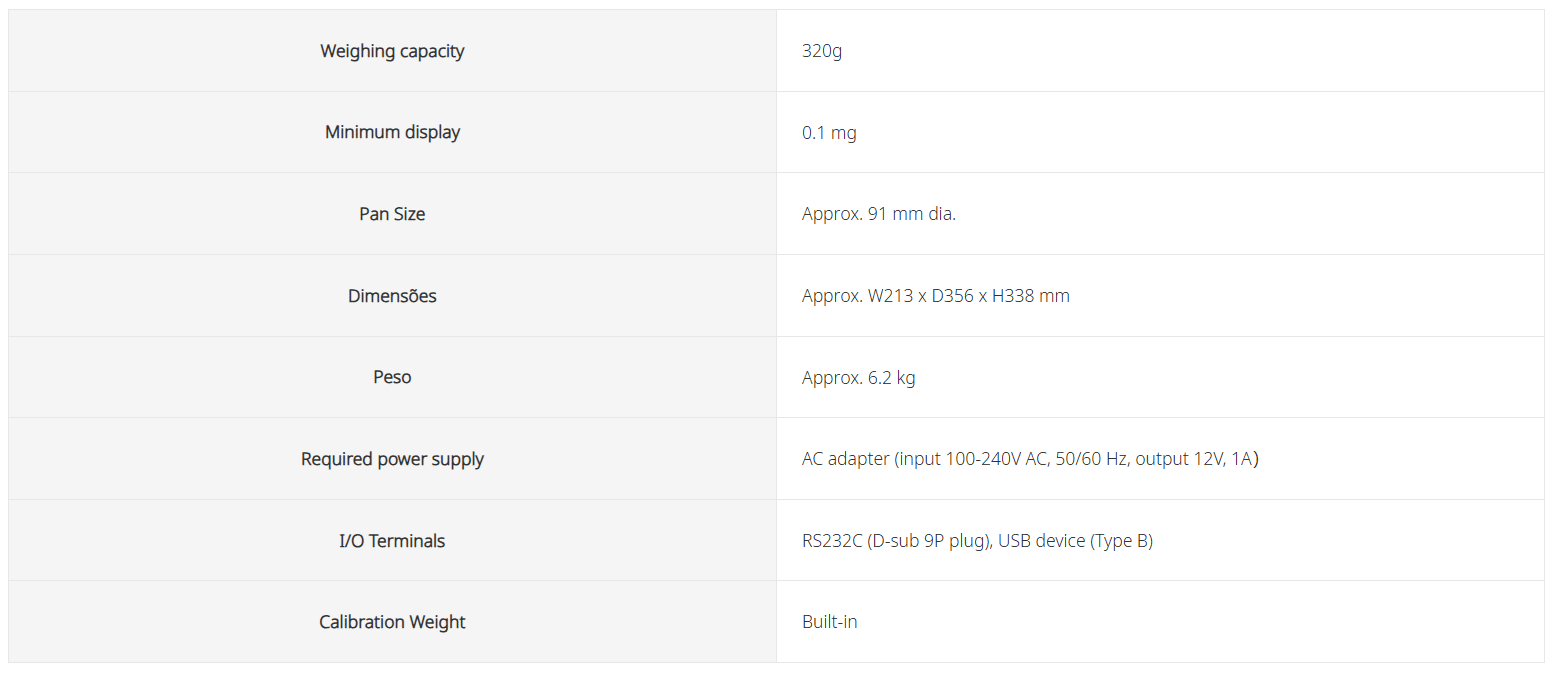The width and height of the screenshot is (1556, 674).
Task: Click the Dimensões label cell
Action: click(392, 296)
